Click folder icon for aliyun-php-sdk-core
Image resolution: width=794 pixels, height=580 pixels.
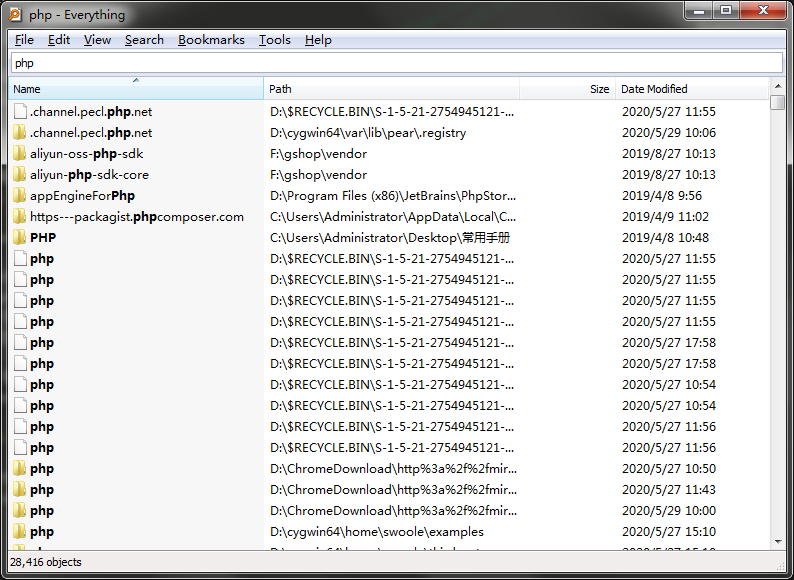click(x=20, y=175)
